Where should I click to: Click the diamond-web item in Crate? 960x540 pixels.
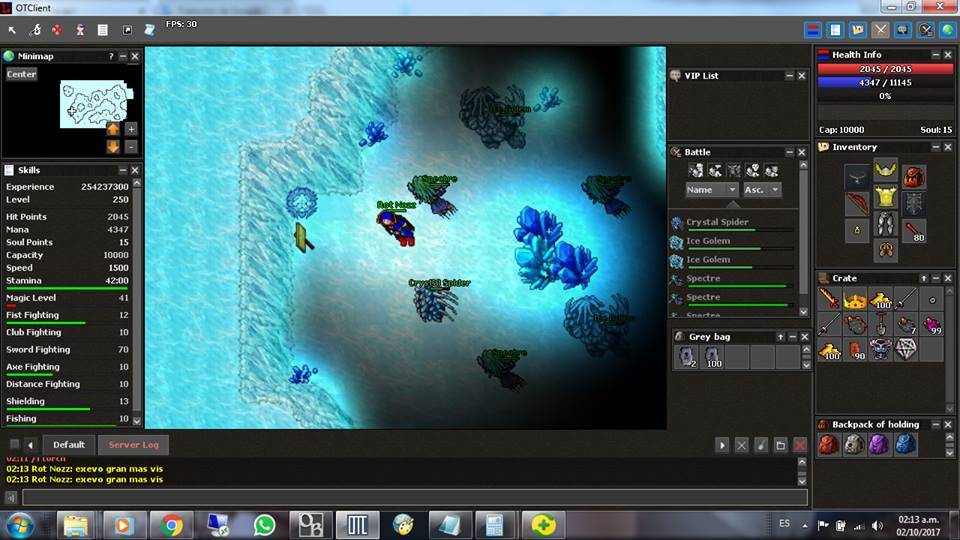[x=906, y=350]
